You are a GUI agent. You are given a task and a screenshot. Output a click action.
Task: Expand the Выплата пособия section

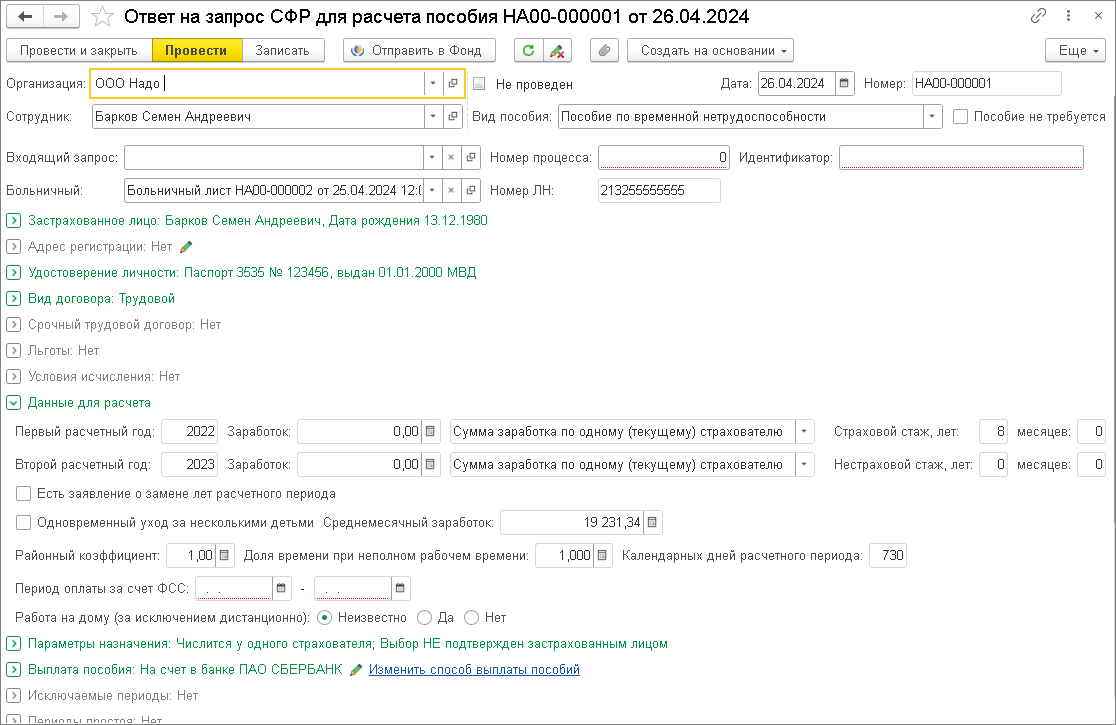[14, 670]
